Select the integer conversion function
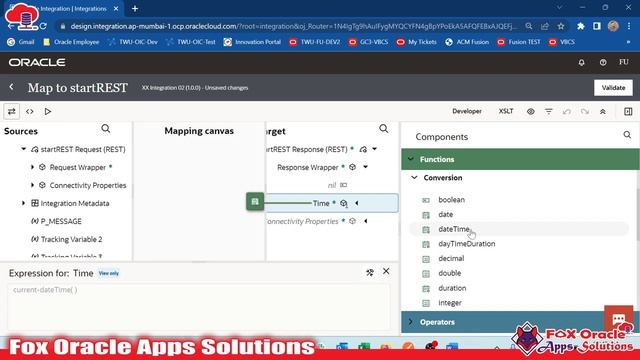Screen dimensions: 640x360 450,303
